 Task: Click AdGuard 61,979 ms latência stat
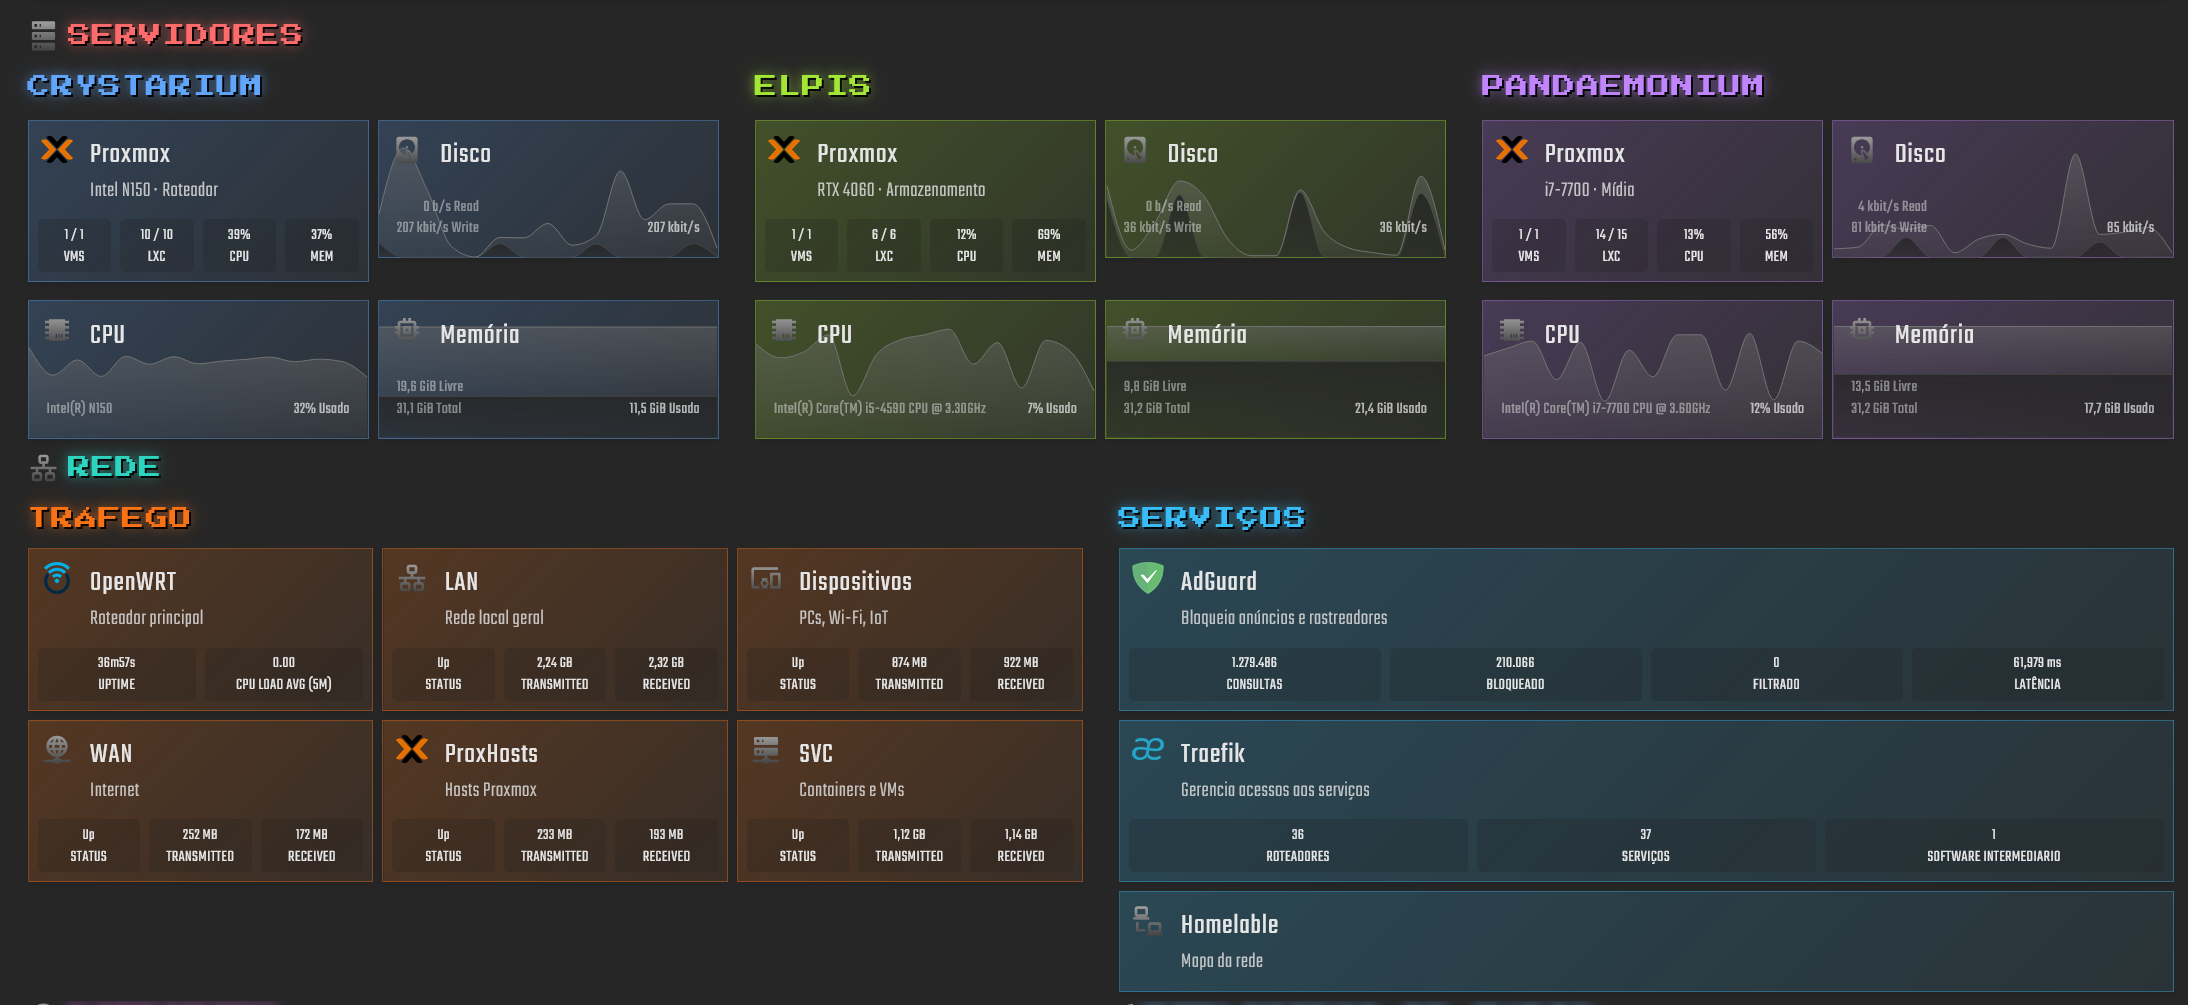pyautogui.click(x=2037, y=673)
